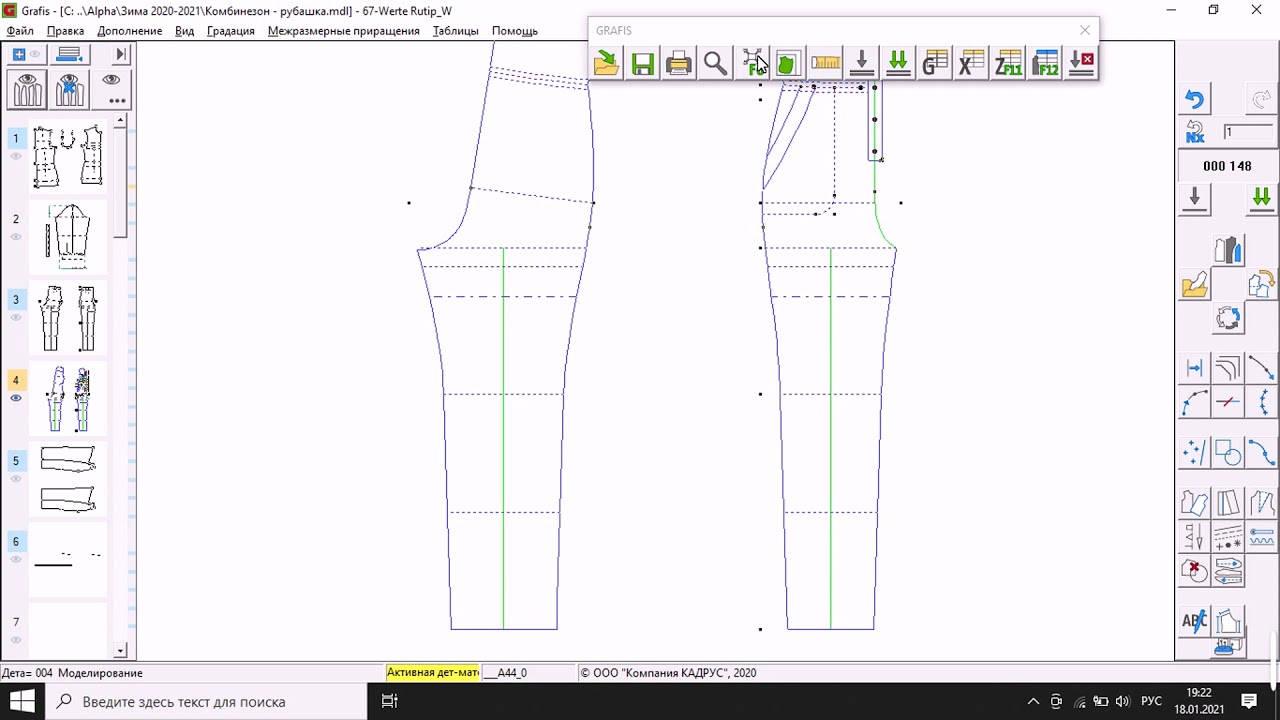
Task: Click the piece list layout icon
Action: [69, 54]
